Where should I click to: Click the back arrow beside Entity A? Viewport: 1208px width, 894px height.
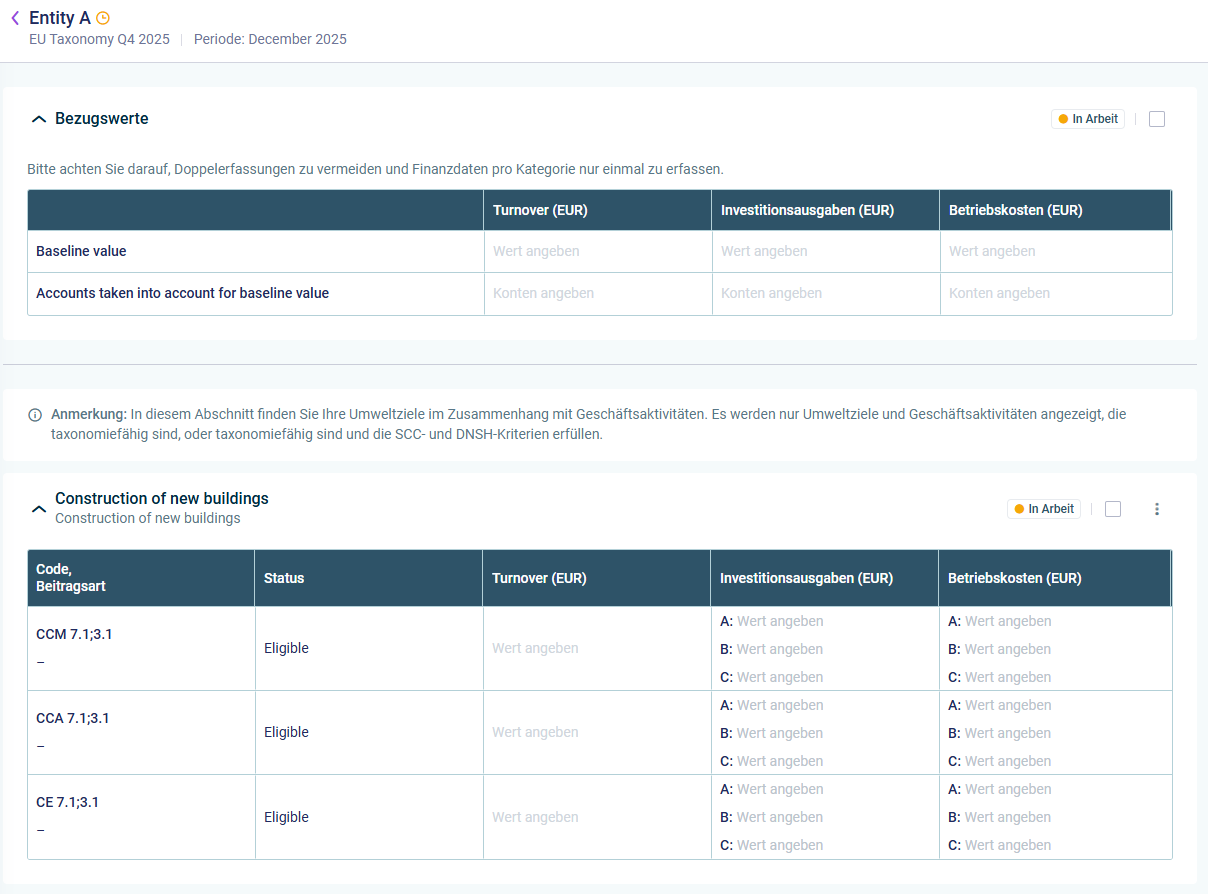point(15,18)
